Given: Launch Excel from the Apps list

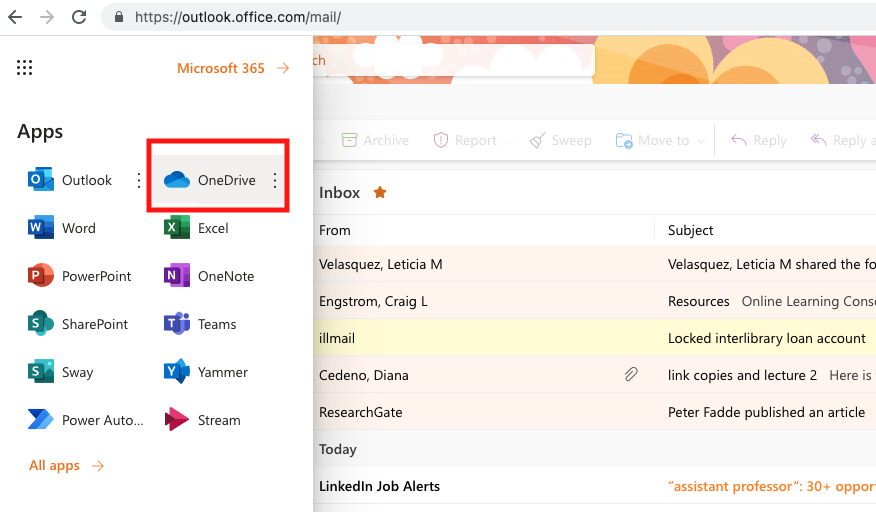Looking at the screenshot, I should point(196,228).
